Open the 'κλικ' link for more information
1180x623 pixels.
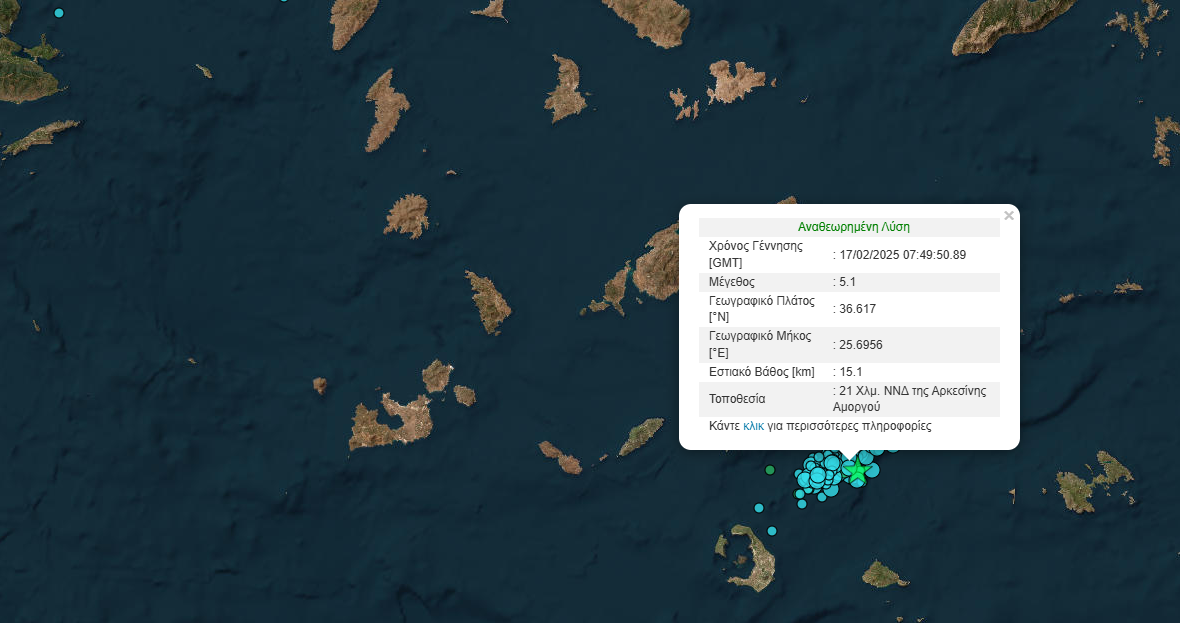[x=753, y=425]
